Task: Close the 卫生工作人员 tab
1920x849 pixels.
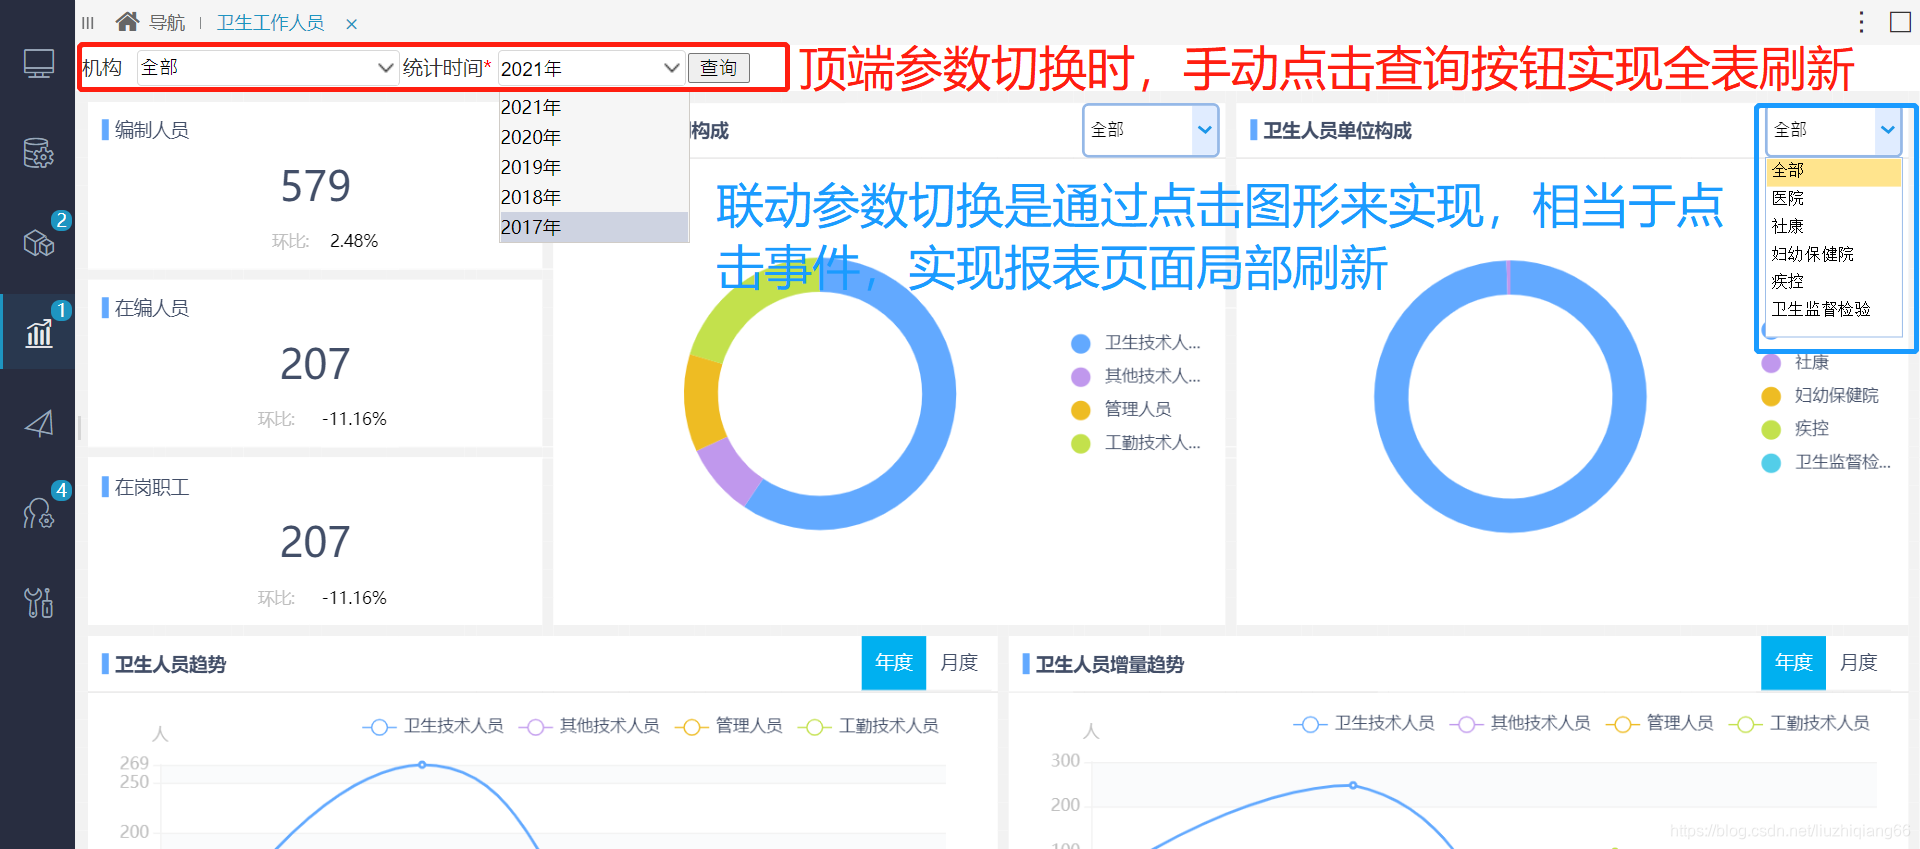Action: 352,24
